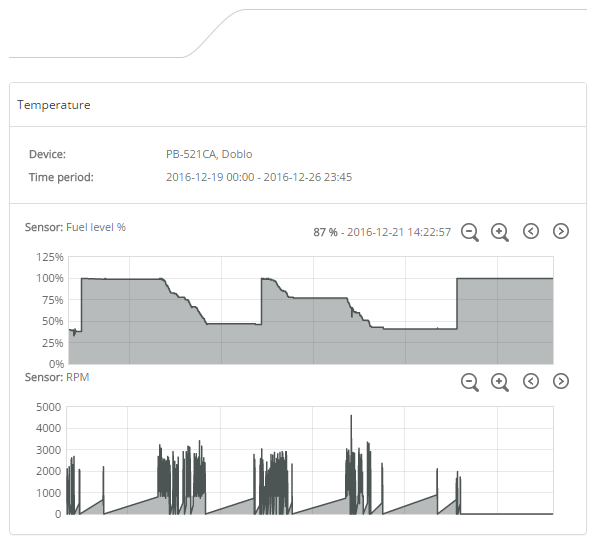Screen dimensions: 594x542
Task: Click the 87 % reading timestamp
Action: [382, 232]
